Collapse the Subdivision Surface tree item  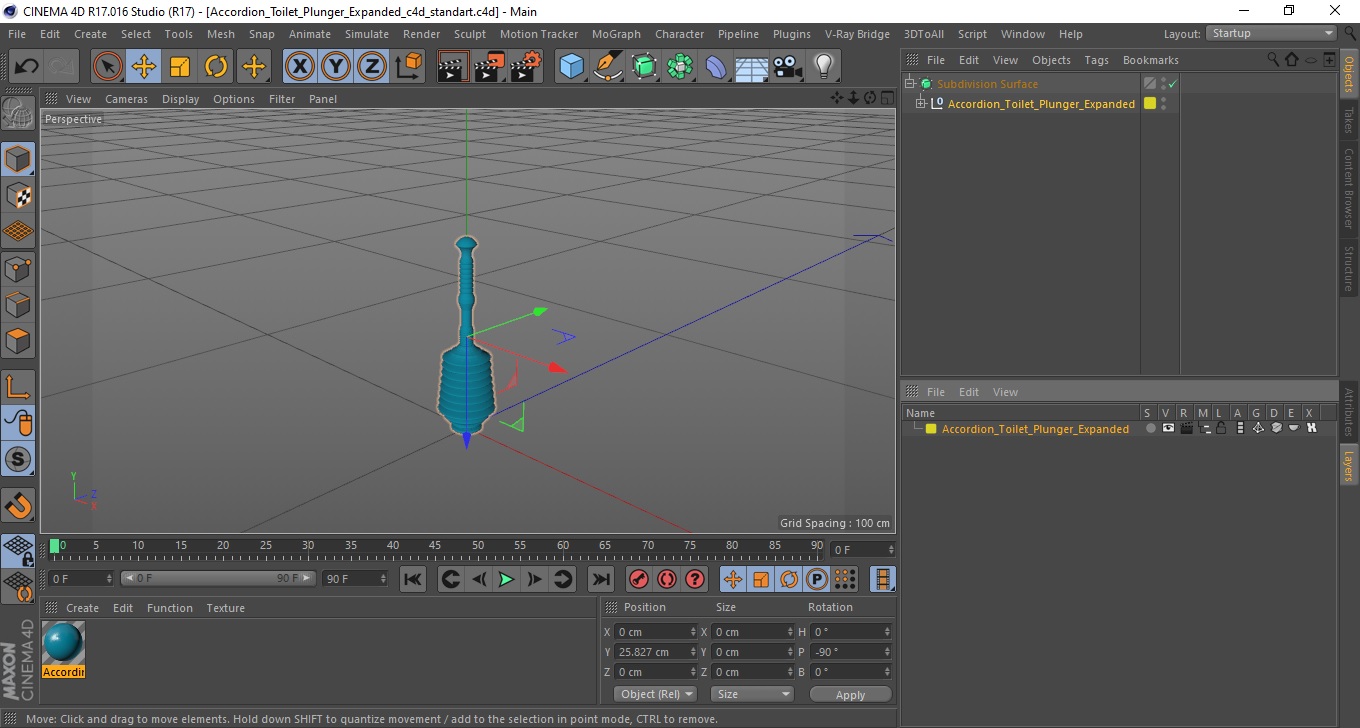[x=910, y=84]
